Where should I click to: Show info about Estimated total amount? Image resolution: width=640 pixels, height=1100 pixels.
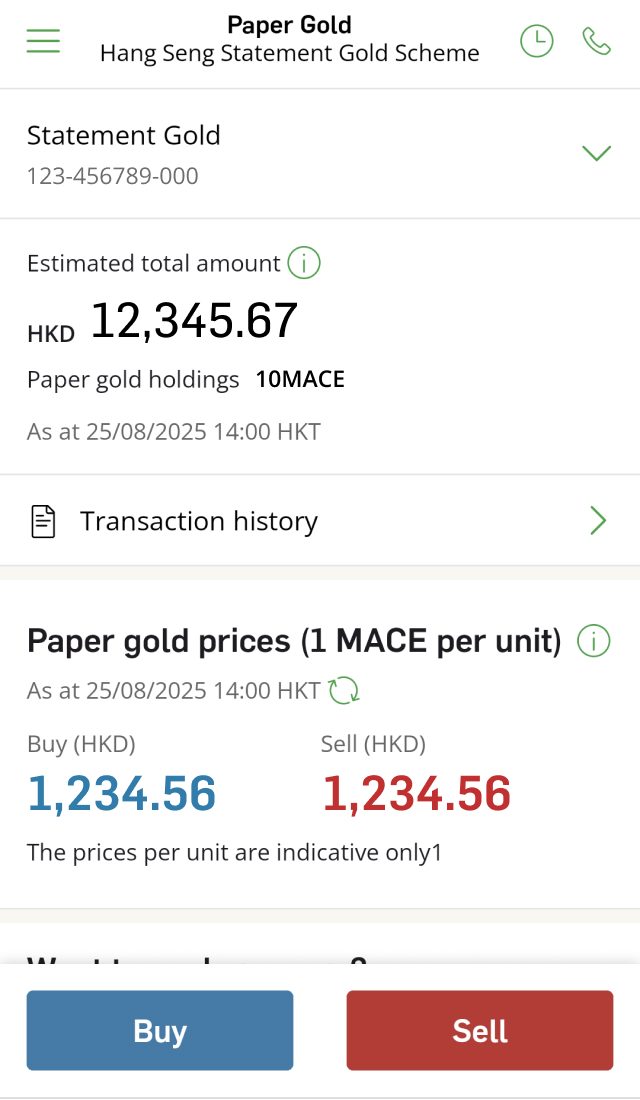tap(304, 264)
